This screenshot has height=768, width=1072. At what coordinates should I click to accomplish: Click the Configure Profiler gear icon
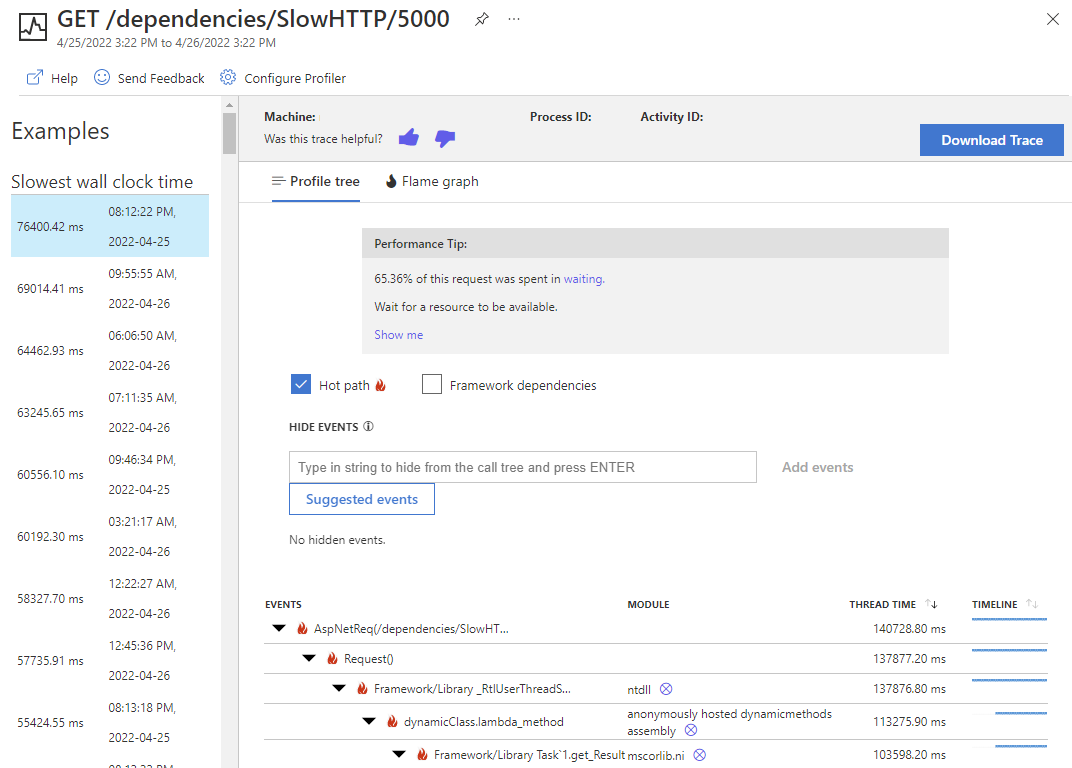point(228,77)
